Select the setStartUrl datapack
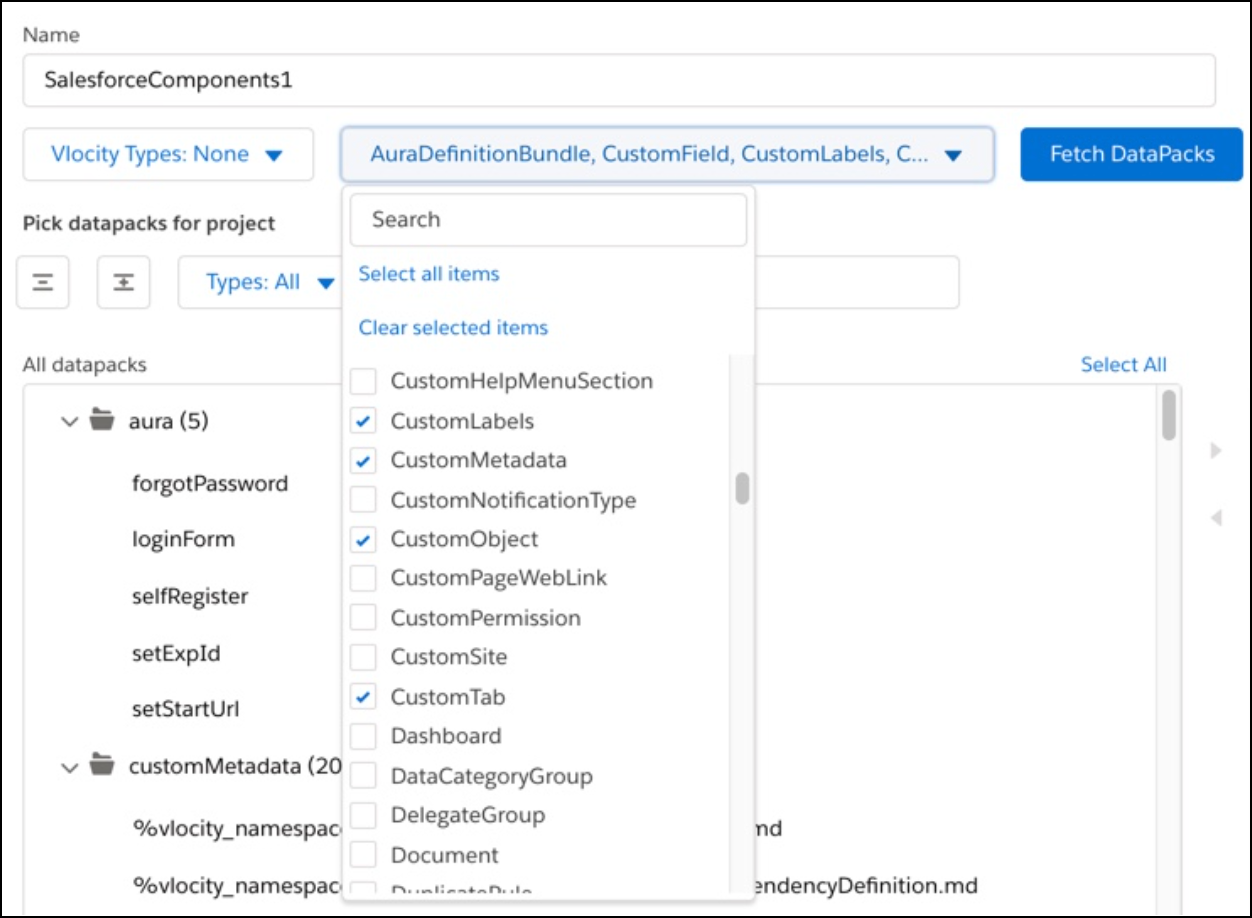 pyautogui.click(x=185, y=710)
